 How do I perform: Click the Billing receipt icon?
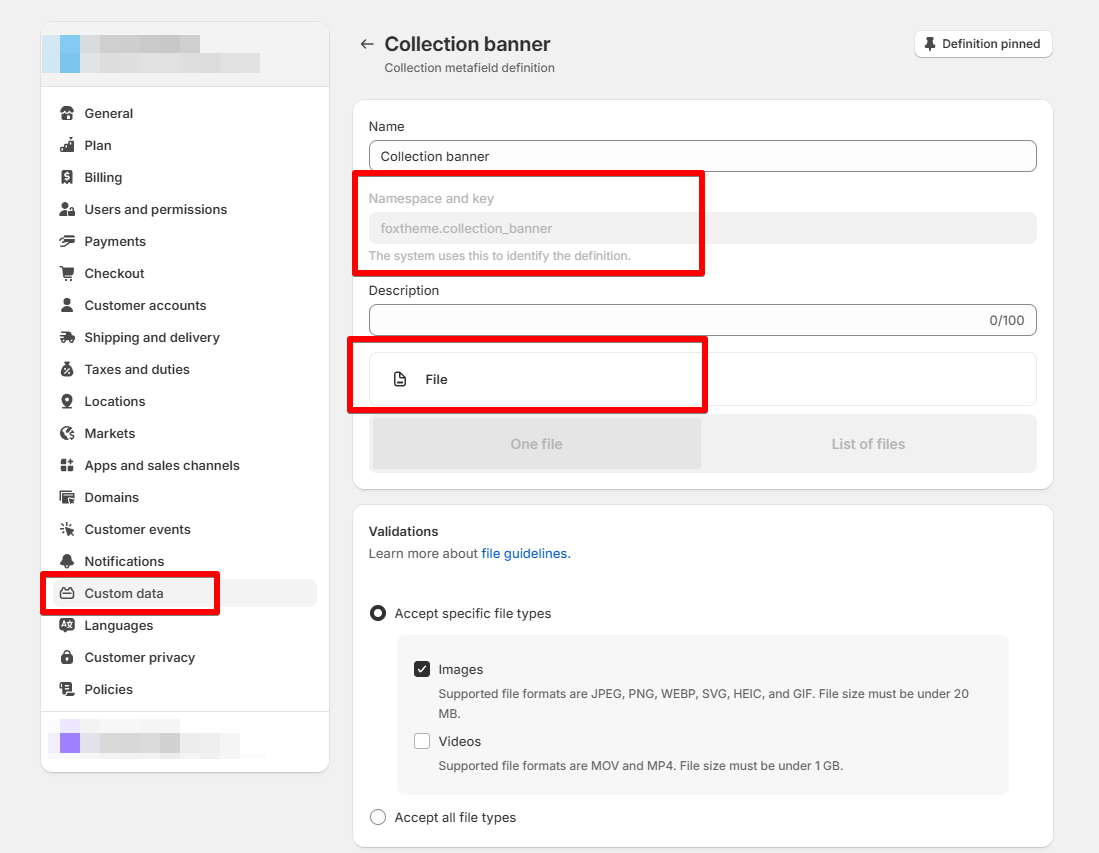pyautogui.click(x=67, y=177)
